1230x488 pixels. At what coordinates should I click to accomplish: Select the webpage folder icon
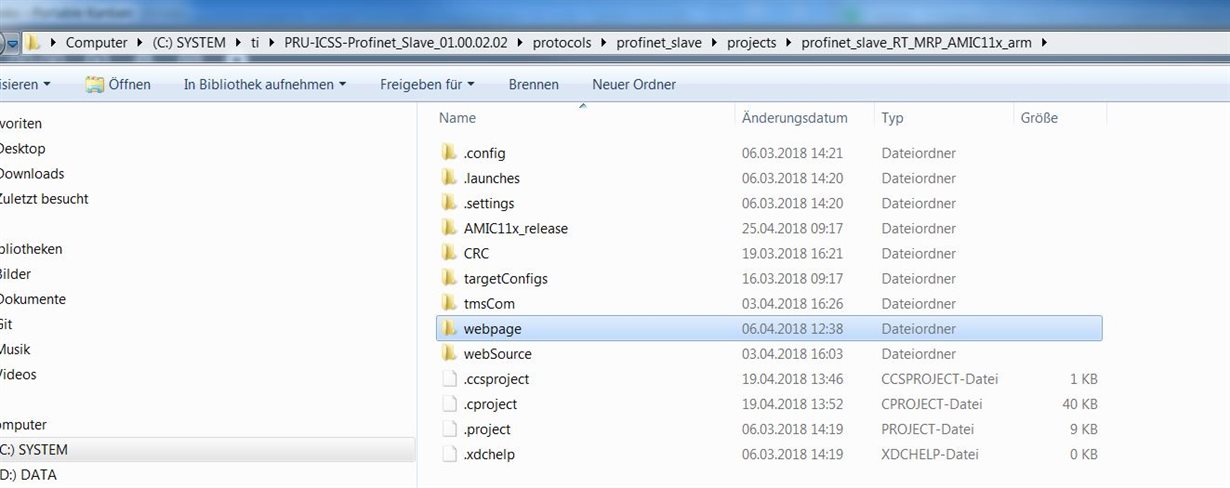[449, 328]
